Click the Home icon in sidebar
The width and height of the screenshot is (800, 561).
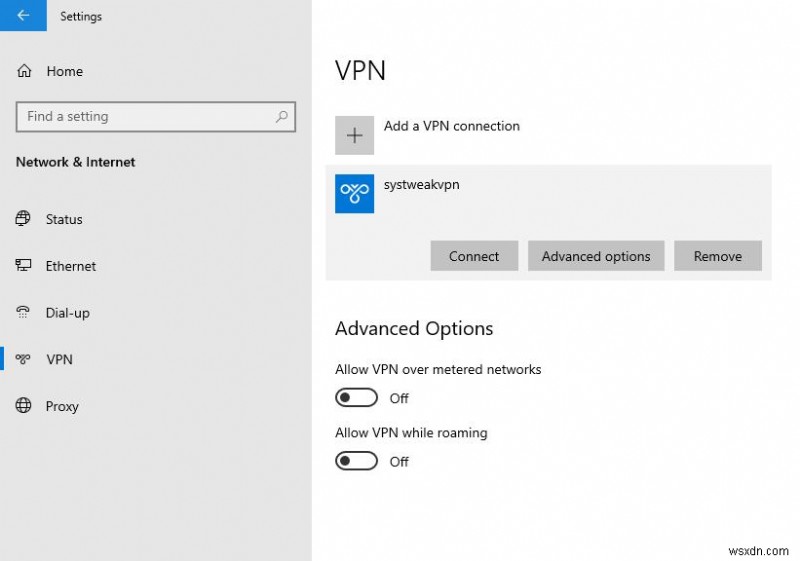point(24,71)
